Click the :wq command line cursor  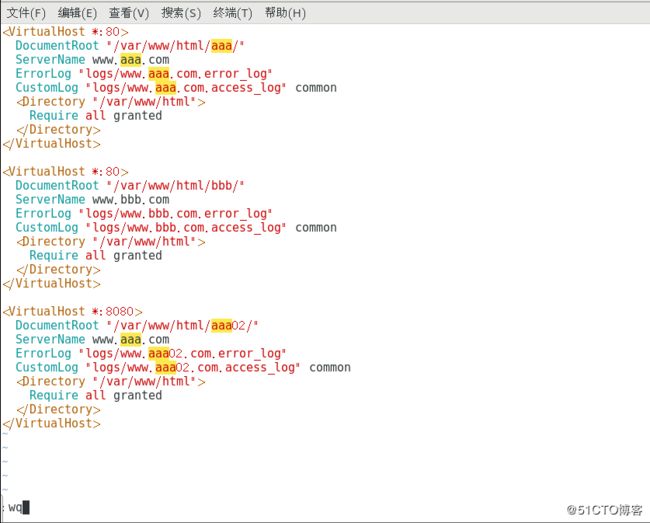pos(26,507)
